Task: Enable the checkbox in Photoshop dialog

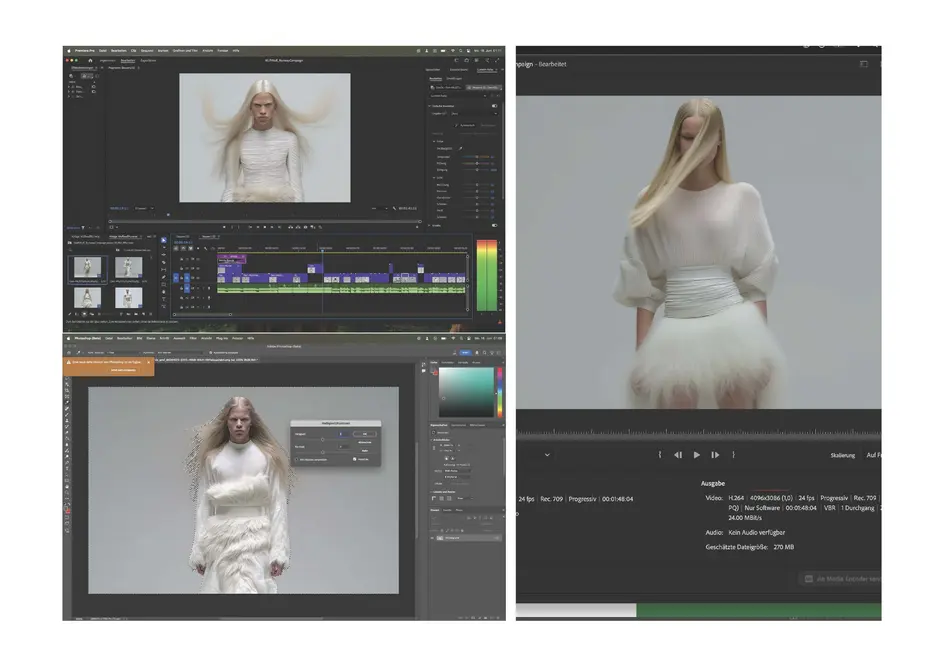Action: [x=297, y=459]
